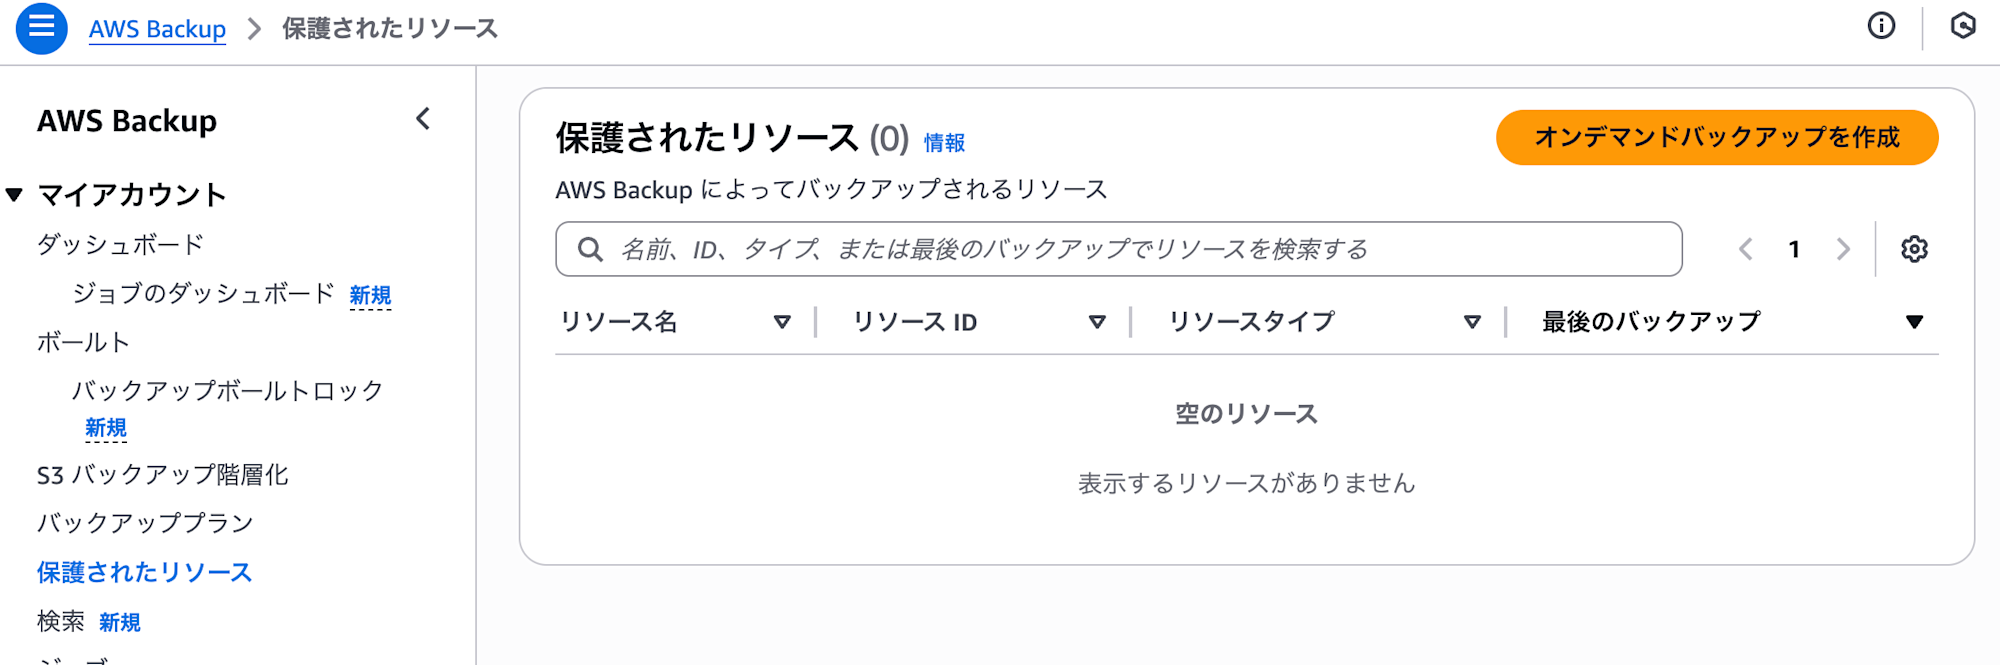Screen dimensions: 2000x665
Task: Go to previous page arrow
Action: tap(1746, 249)
